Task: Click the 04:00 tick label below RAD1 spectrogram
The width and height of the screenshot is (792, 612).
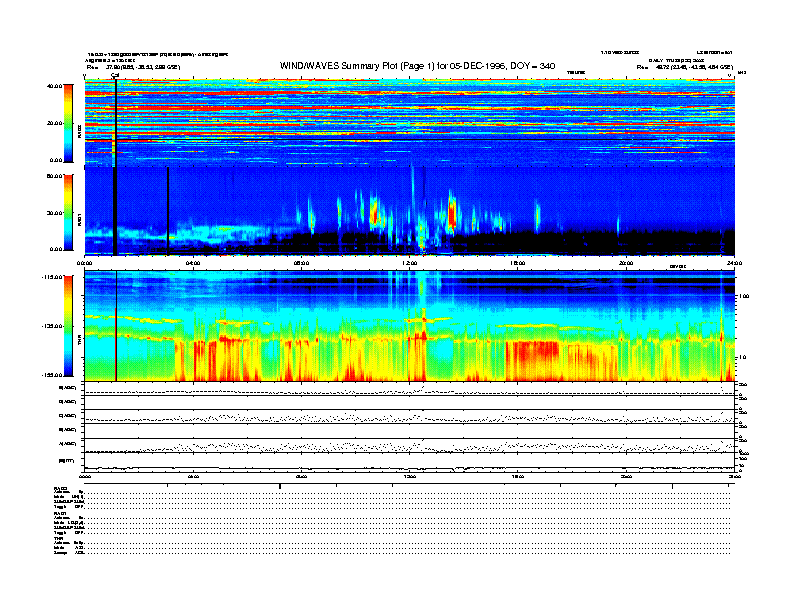Action: [193, 263]
